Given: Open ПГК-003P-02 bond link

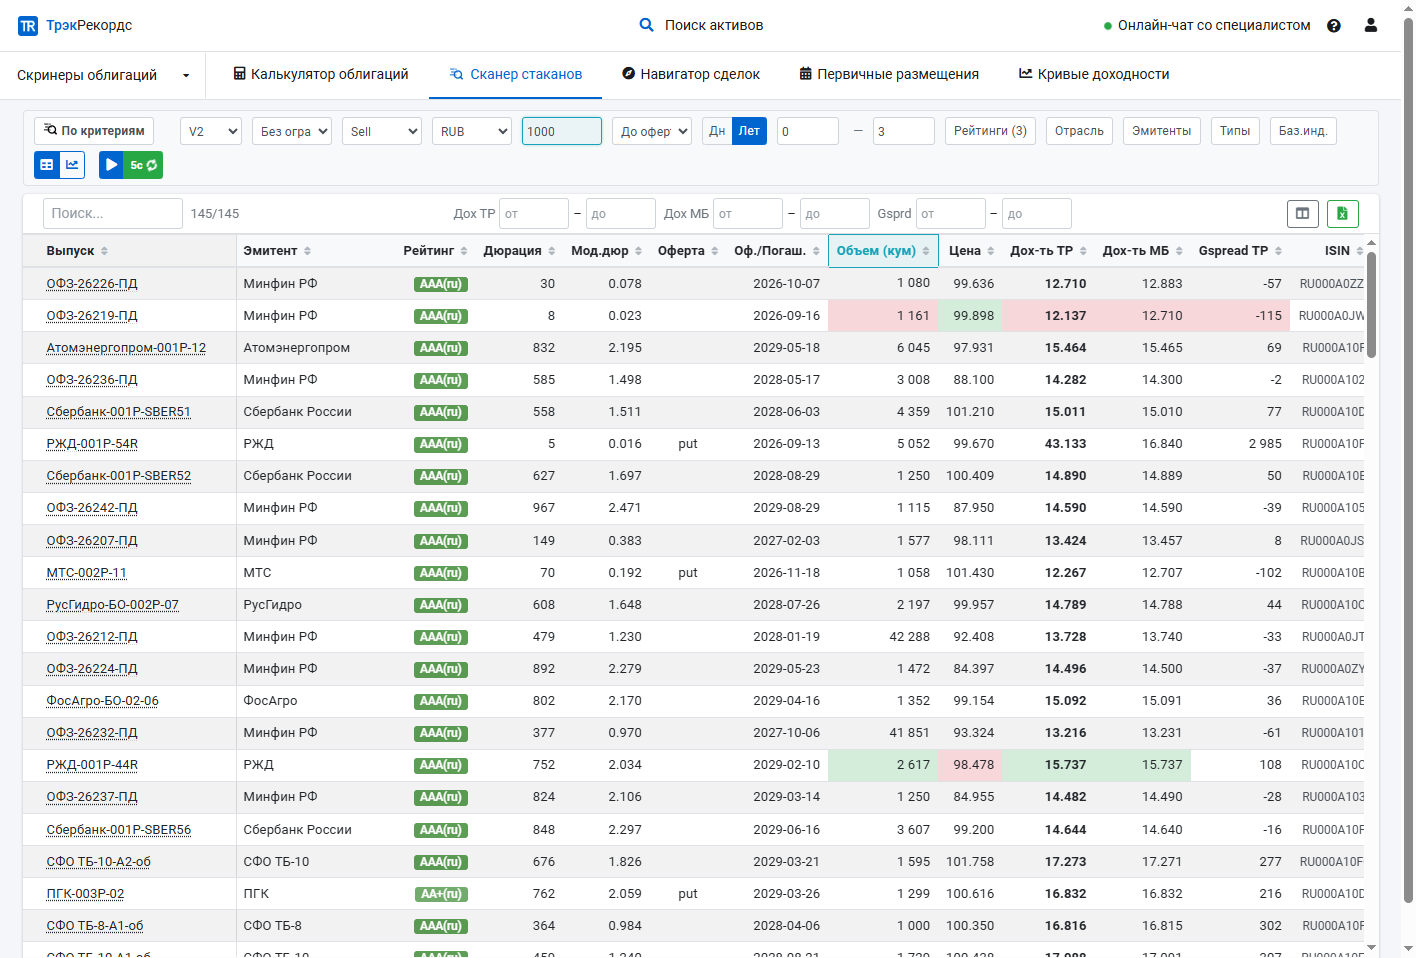Looking at the screenshot, I should click(x=85, y=894).
